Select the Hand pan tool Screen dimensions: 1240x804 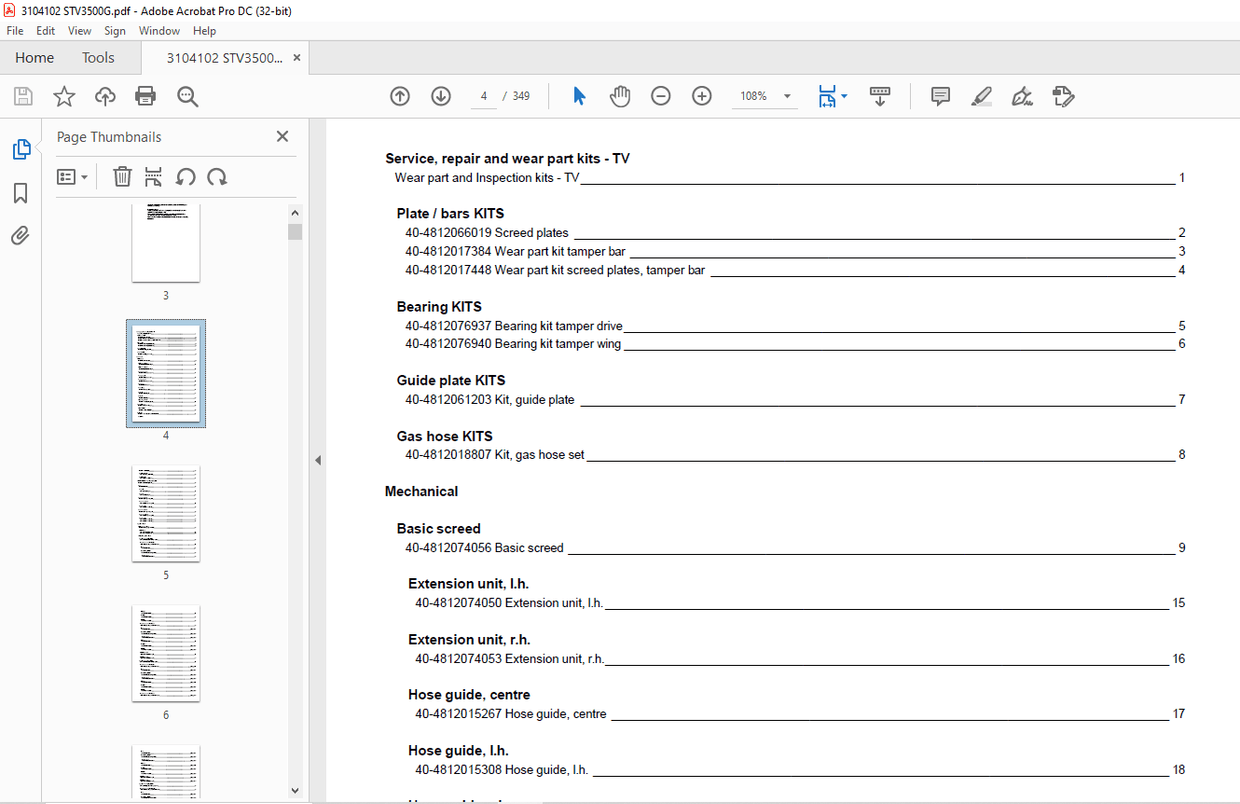point(620,96)
